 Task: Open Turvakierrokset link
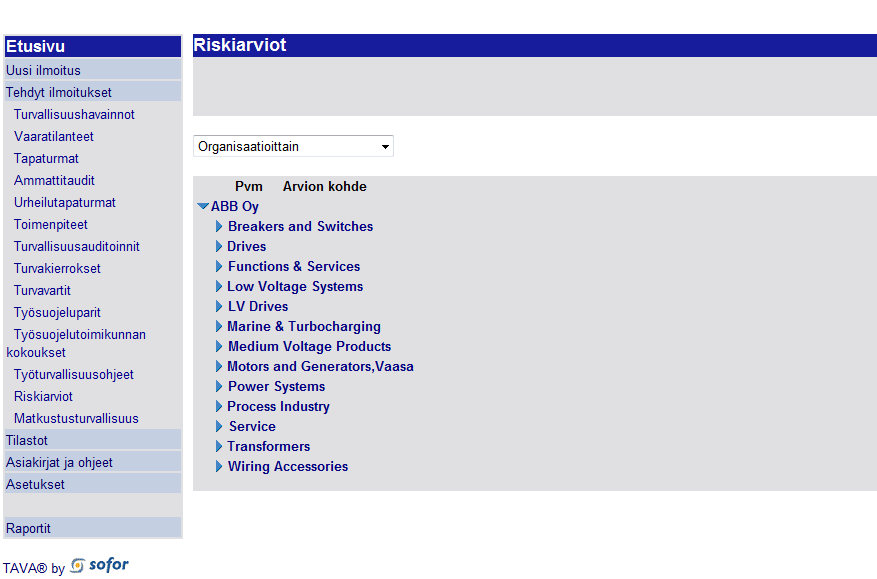pyautogui.click(x=57, y=269)
